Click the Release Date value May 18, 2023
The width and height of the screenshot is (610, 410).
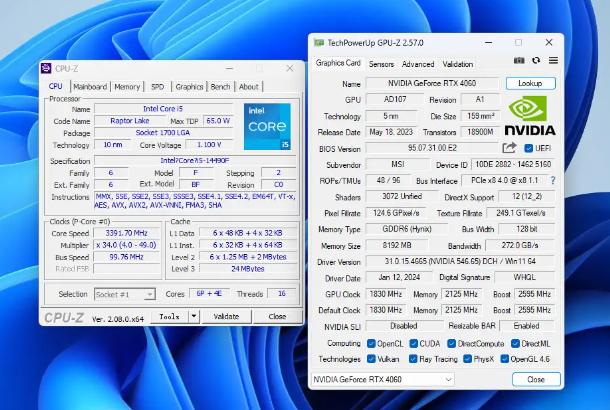point(391,132)
